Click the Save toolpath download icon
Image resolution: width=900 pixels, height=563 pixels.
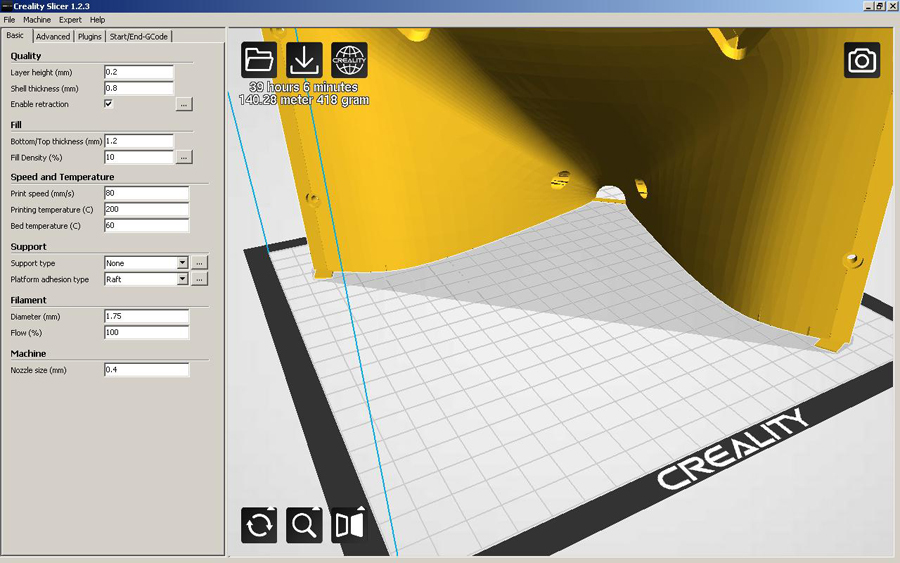click(x=304, y=60)
